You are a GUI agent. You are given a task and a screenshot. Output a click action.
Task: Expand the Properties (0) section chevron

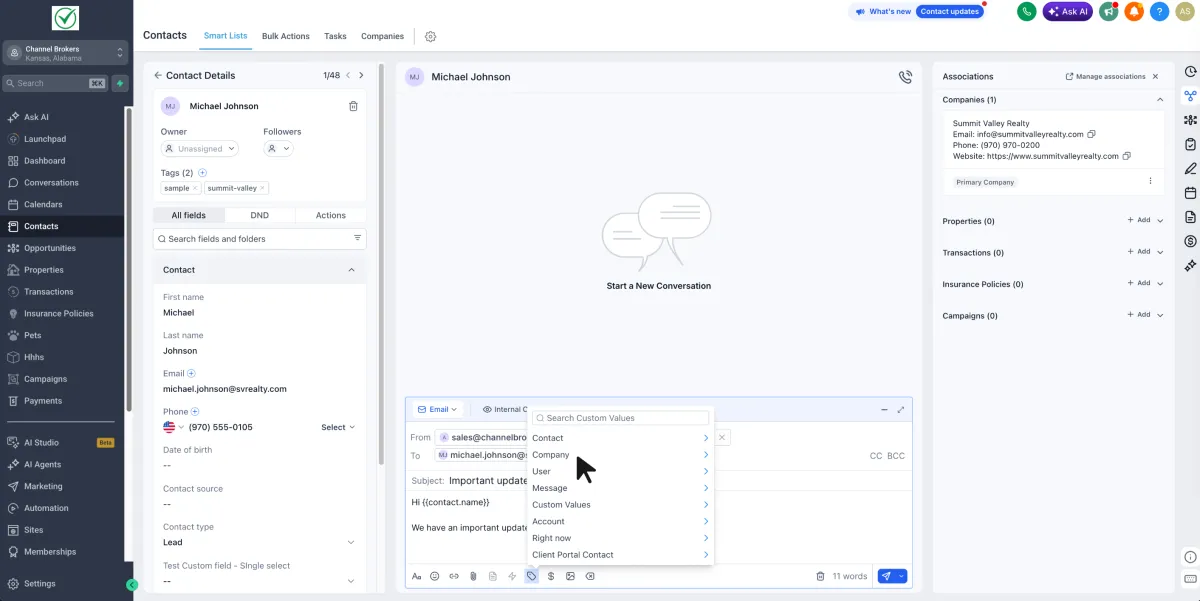1160,221
